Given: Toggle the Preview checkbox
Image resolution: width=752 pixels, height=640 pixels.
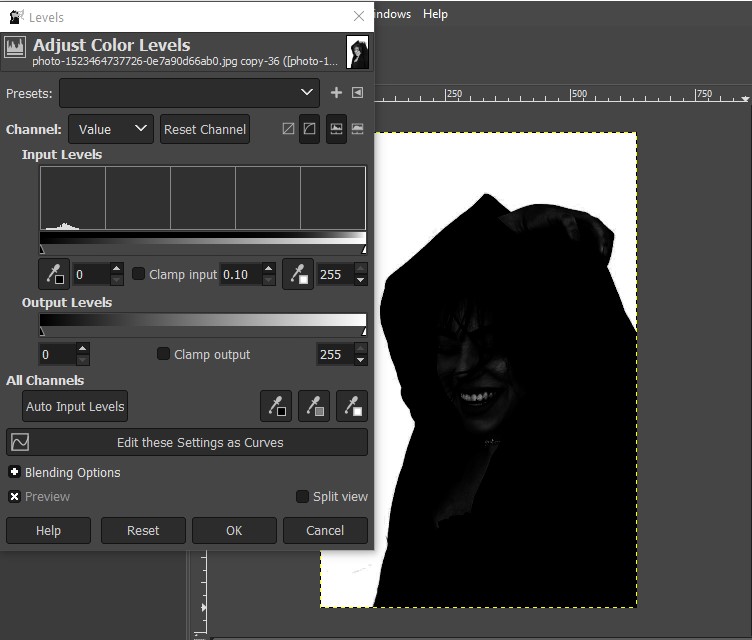Looking at the screenshot, I should click(x=14, y=497).
